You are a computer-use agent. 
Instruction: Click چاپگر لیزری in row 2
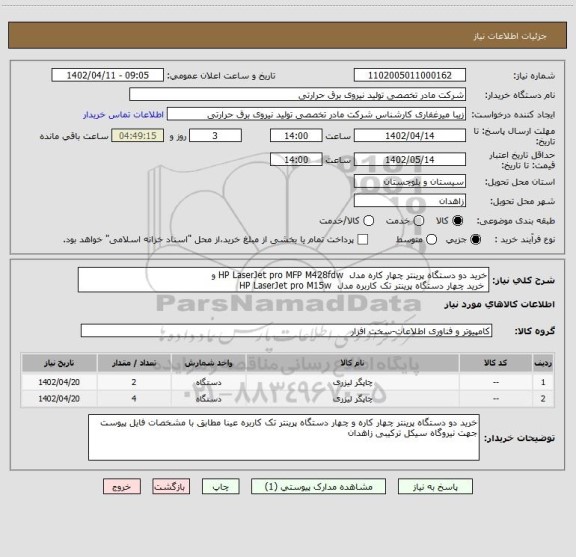(352, 399)
